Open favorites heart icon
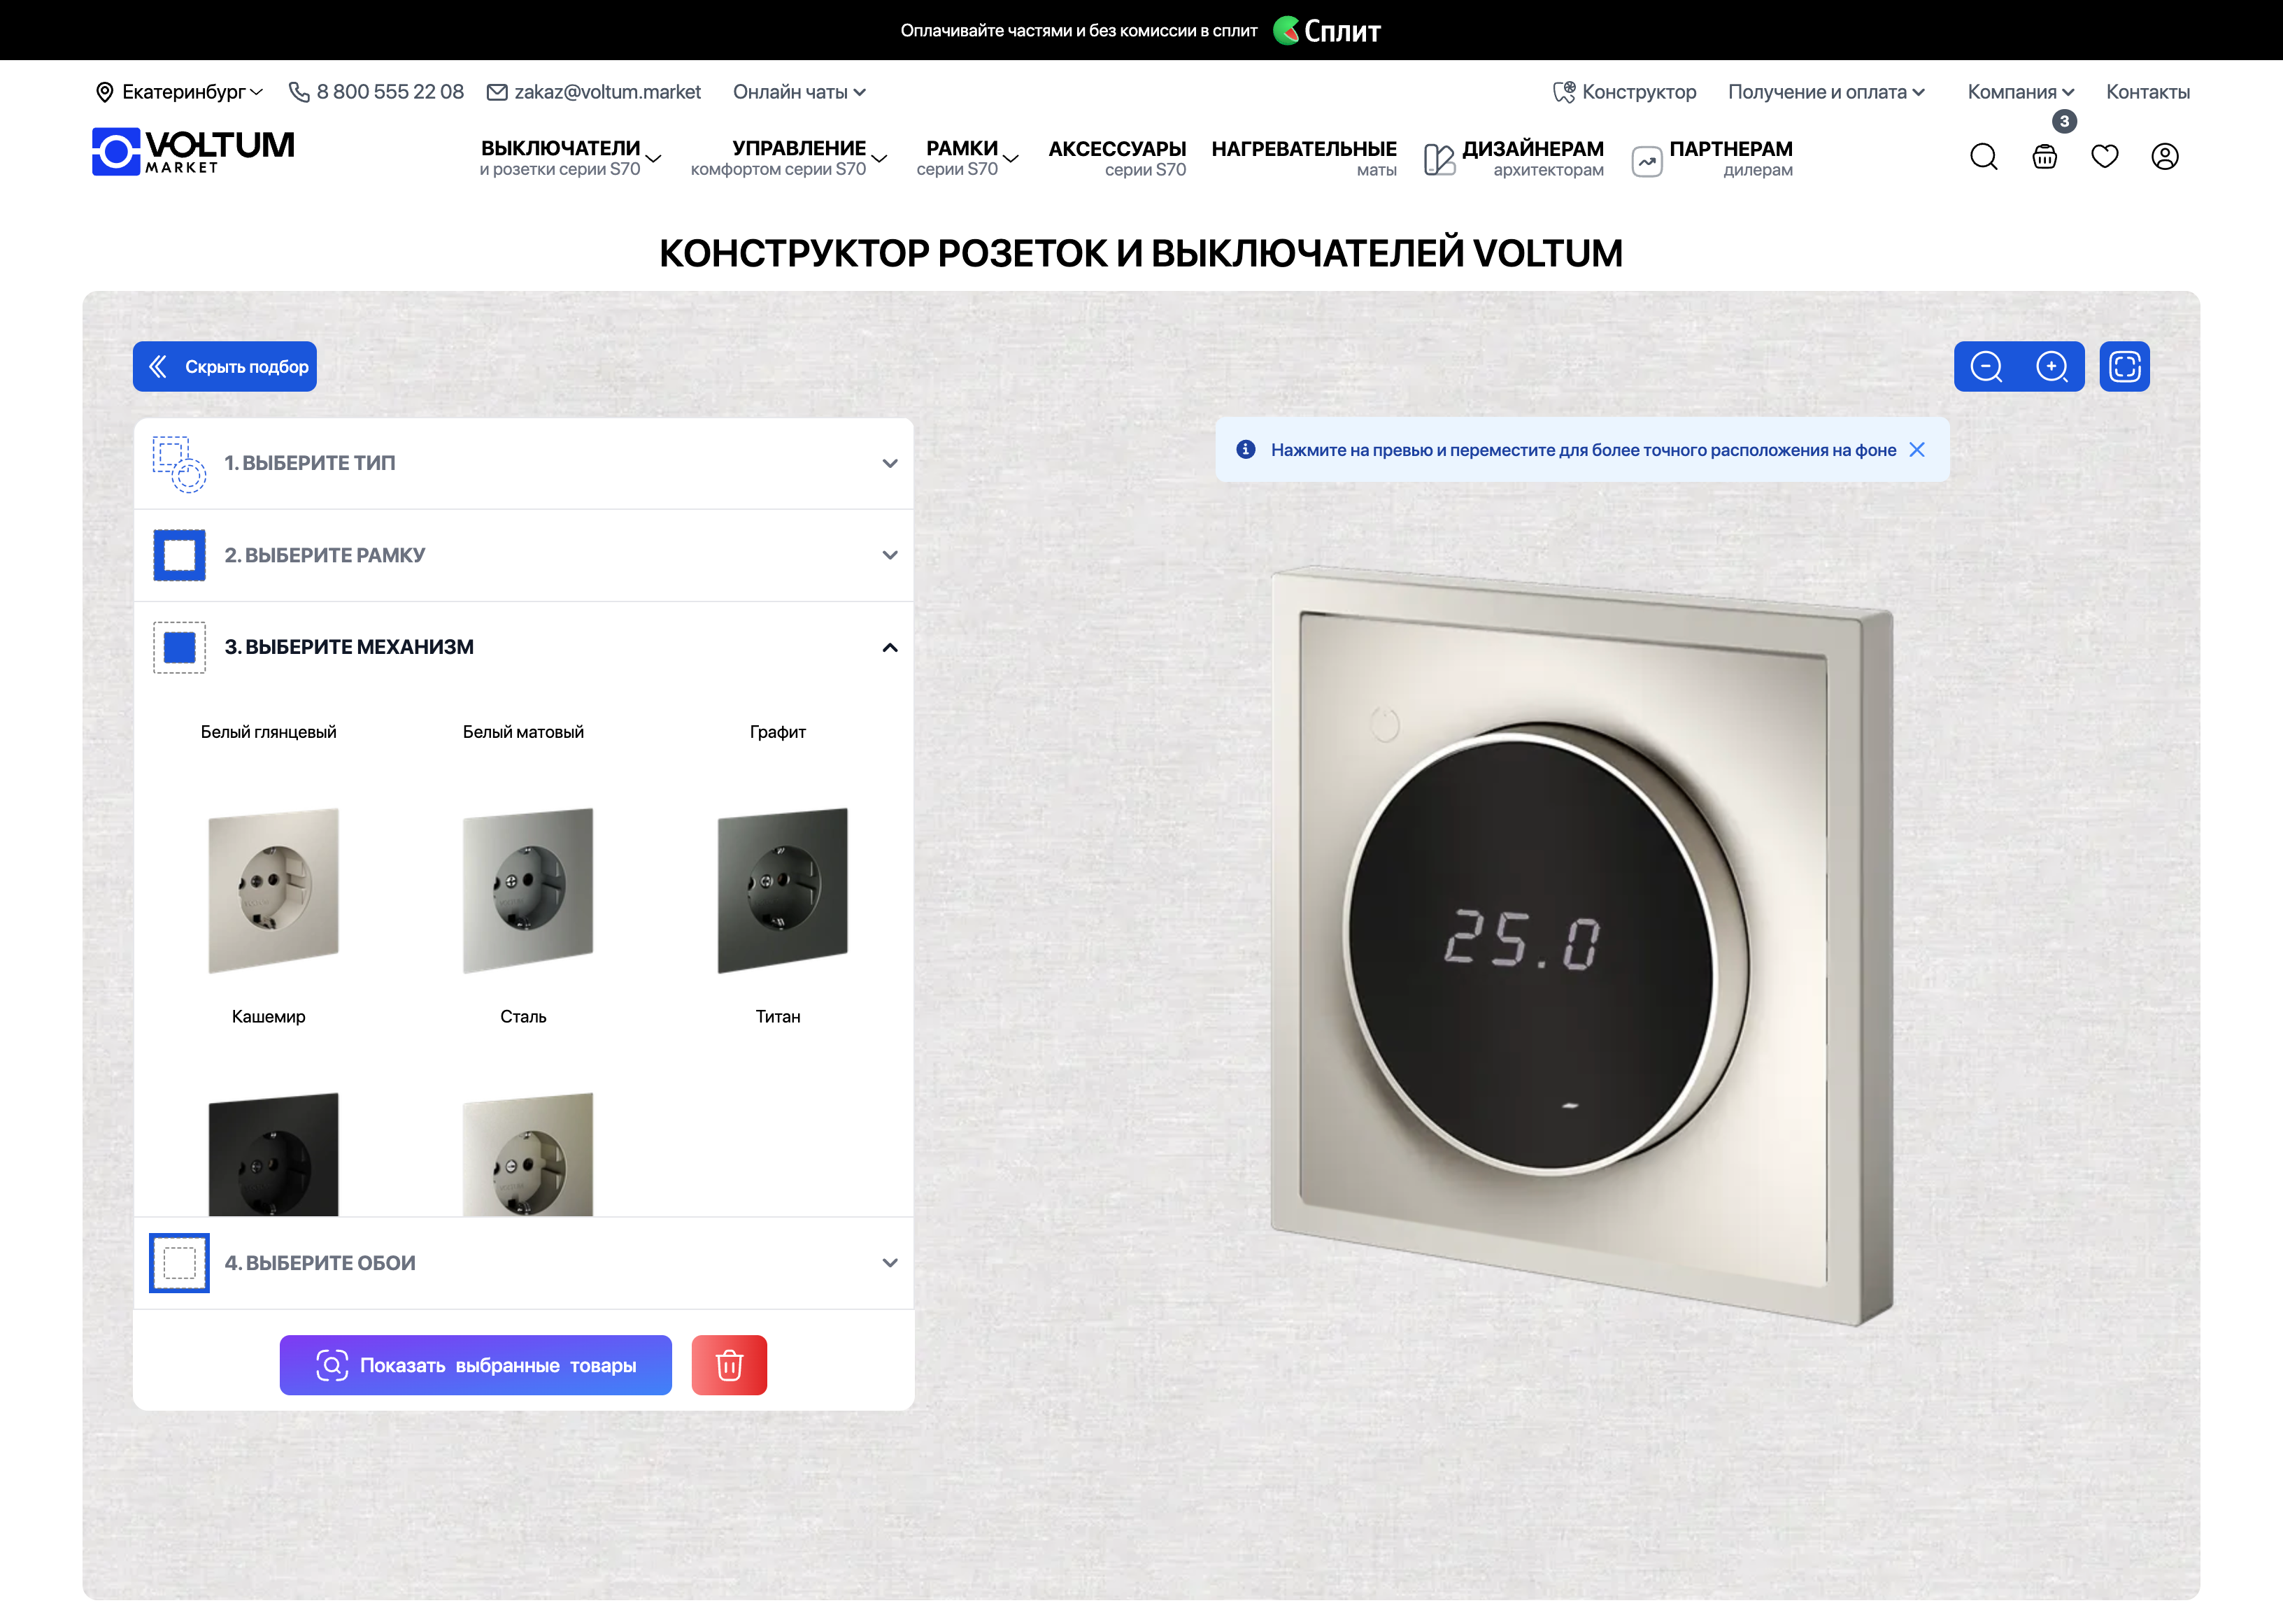The image size is (2283, 1624). pos(2105,157)
